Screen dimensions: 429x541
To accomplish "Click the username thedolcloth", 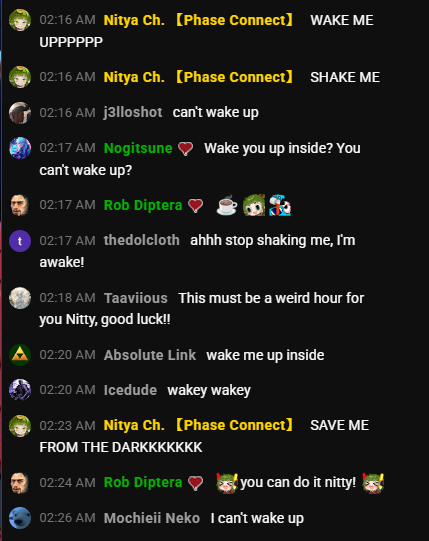I will [x=142, y=240].
